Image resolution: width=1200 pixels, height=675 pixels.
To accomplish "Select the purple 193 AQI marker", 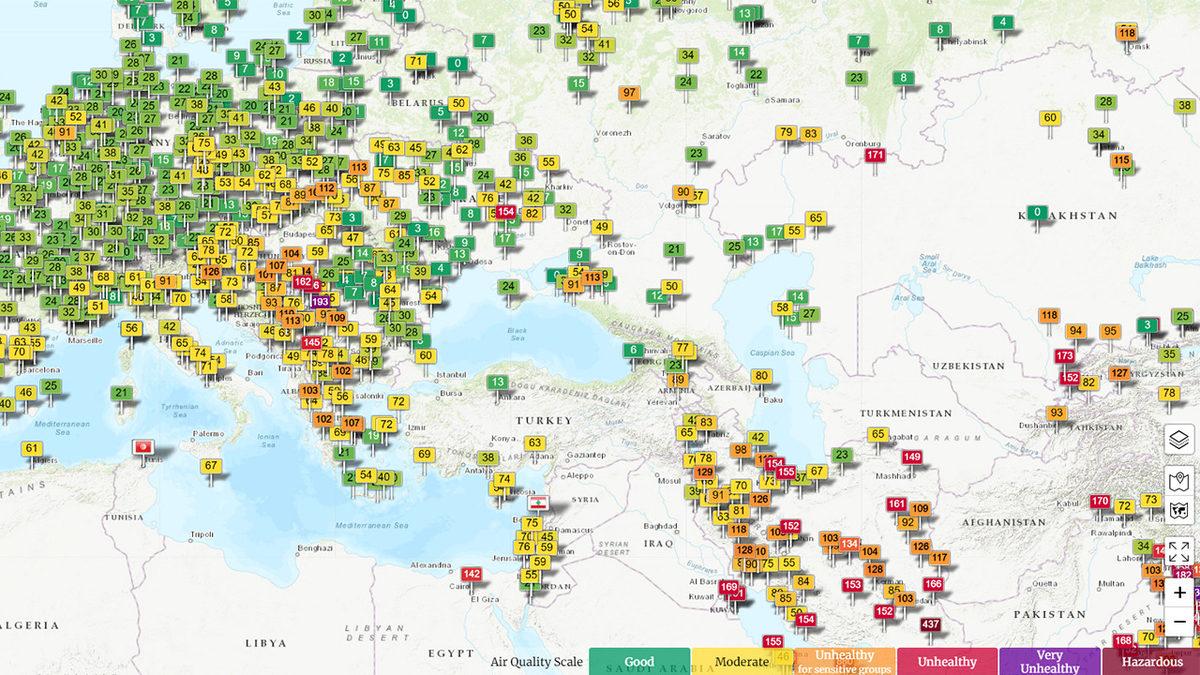I will coord(320,300).
